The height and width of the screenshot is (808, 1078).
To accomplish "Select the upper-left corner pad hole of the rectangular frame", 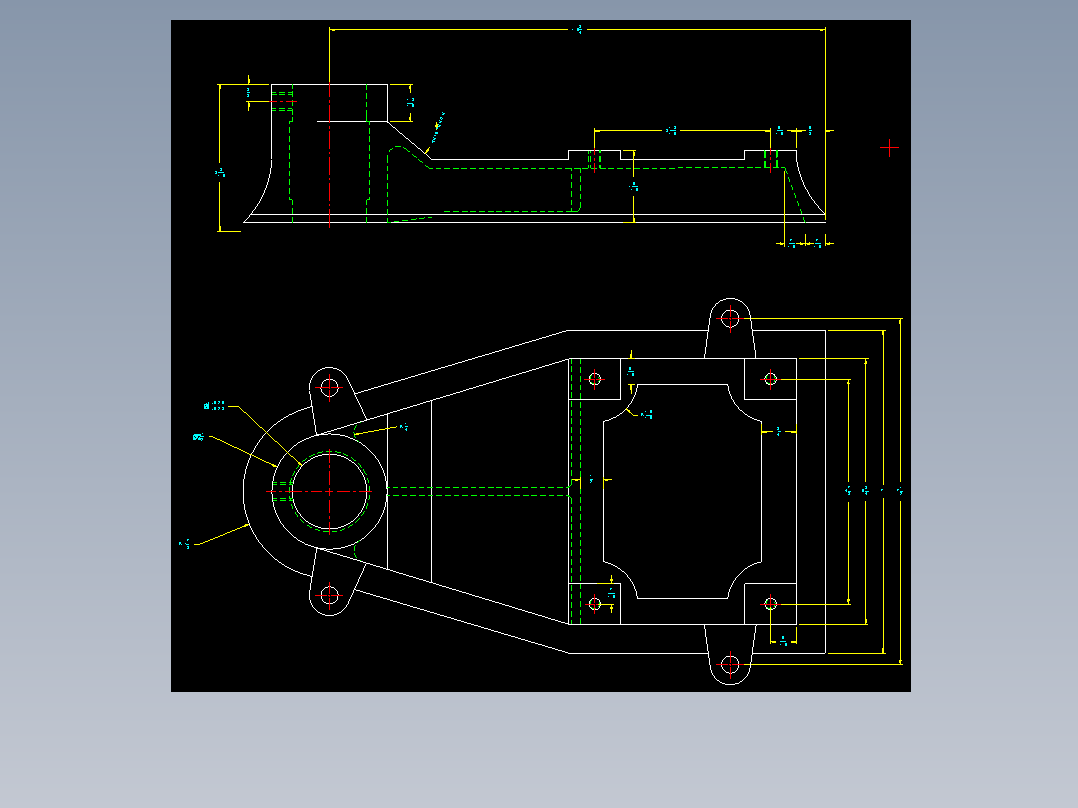I will (595, 379).
